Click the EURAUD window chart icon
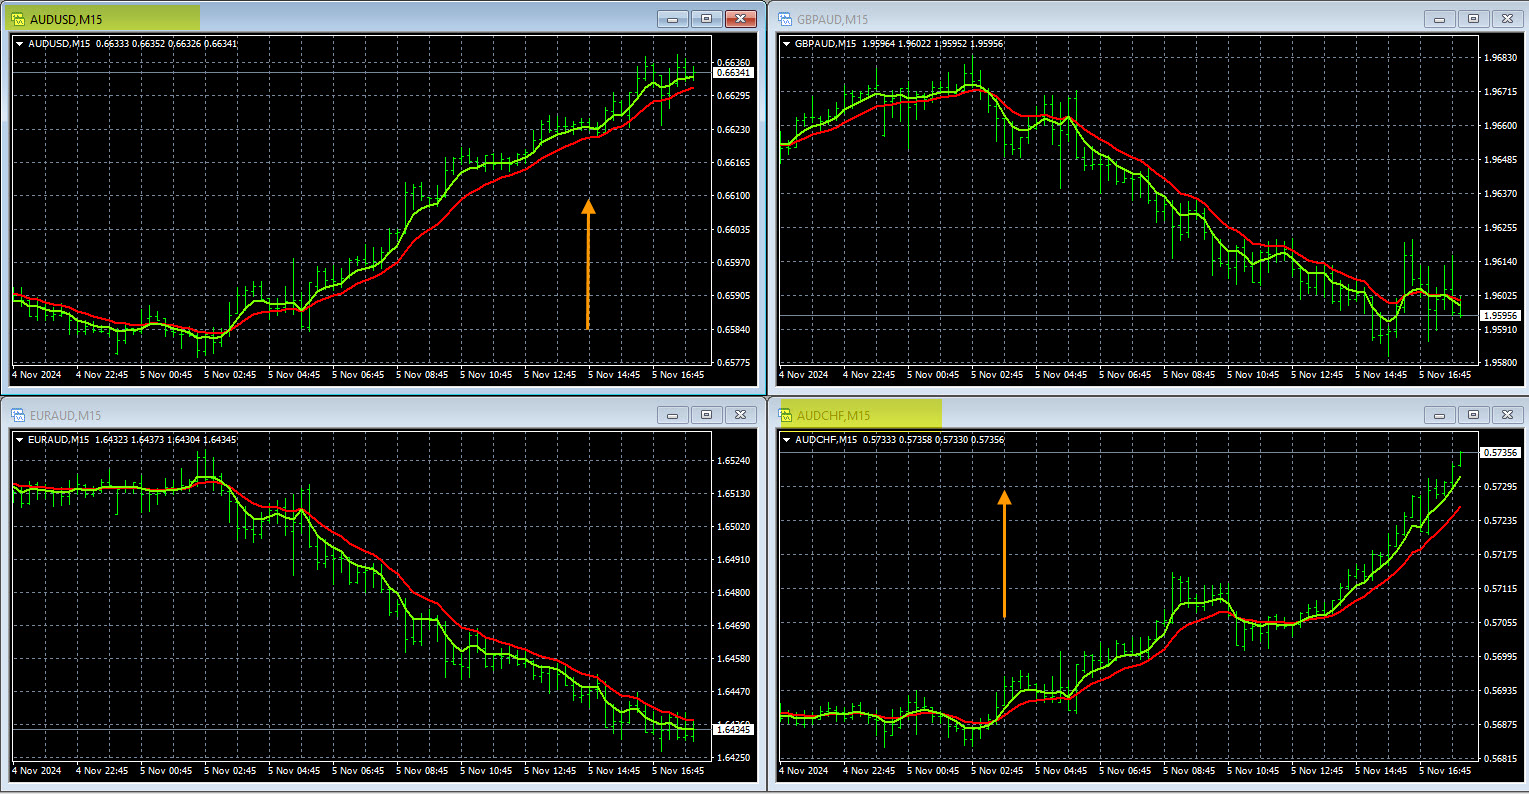The height and width of the screenshot is (794, 1529). [18, 415]
